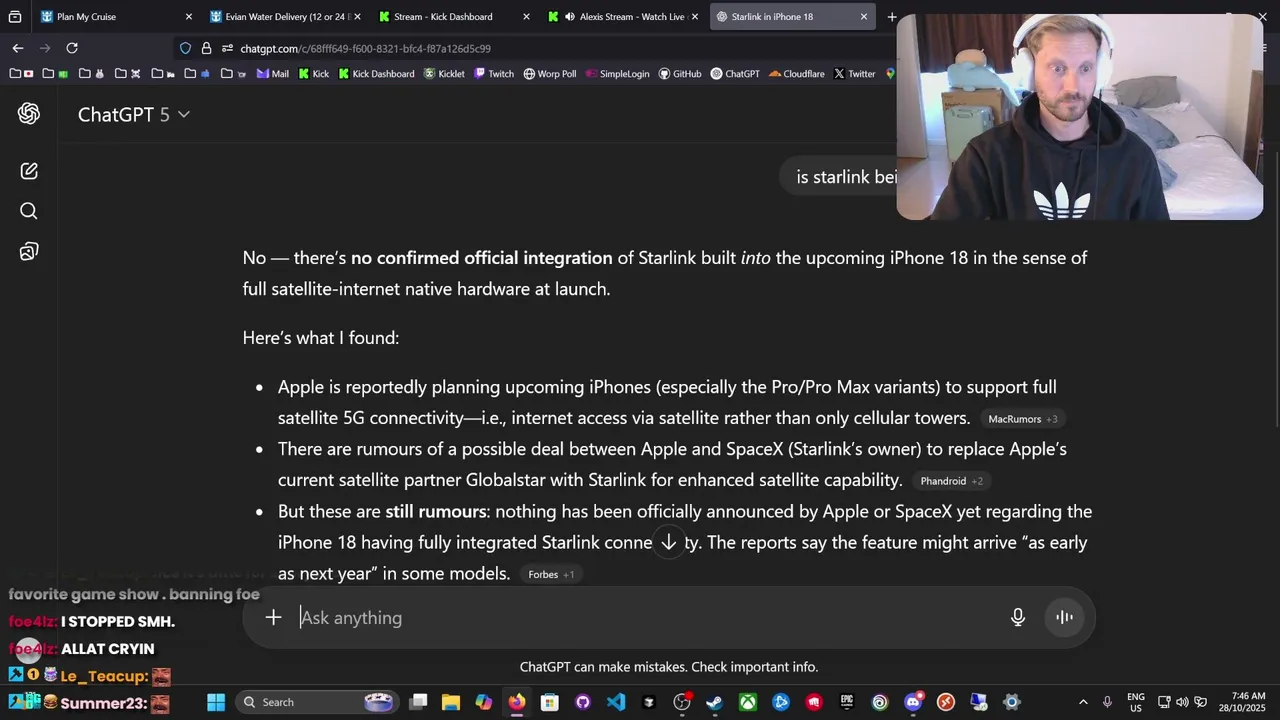1280x720 pixels.
Task: Open the Kicklet bookmark
Action: (444, 74)
